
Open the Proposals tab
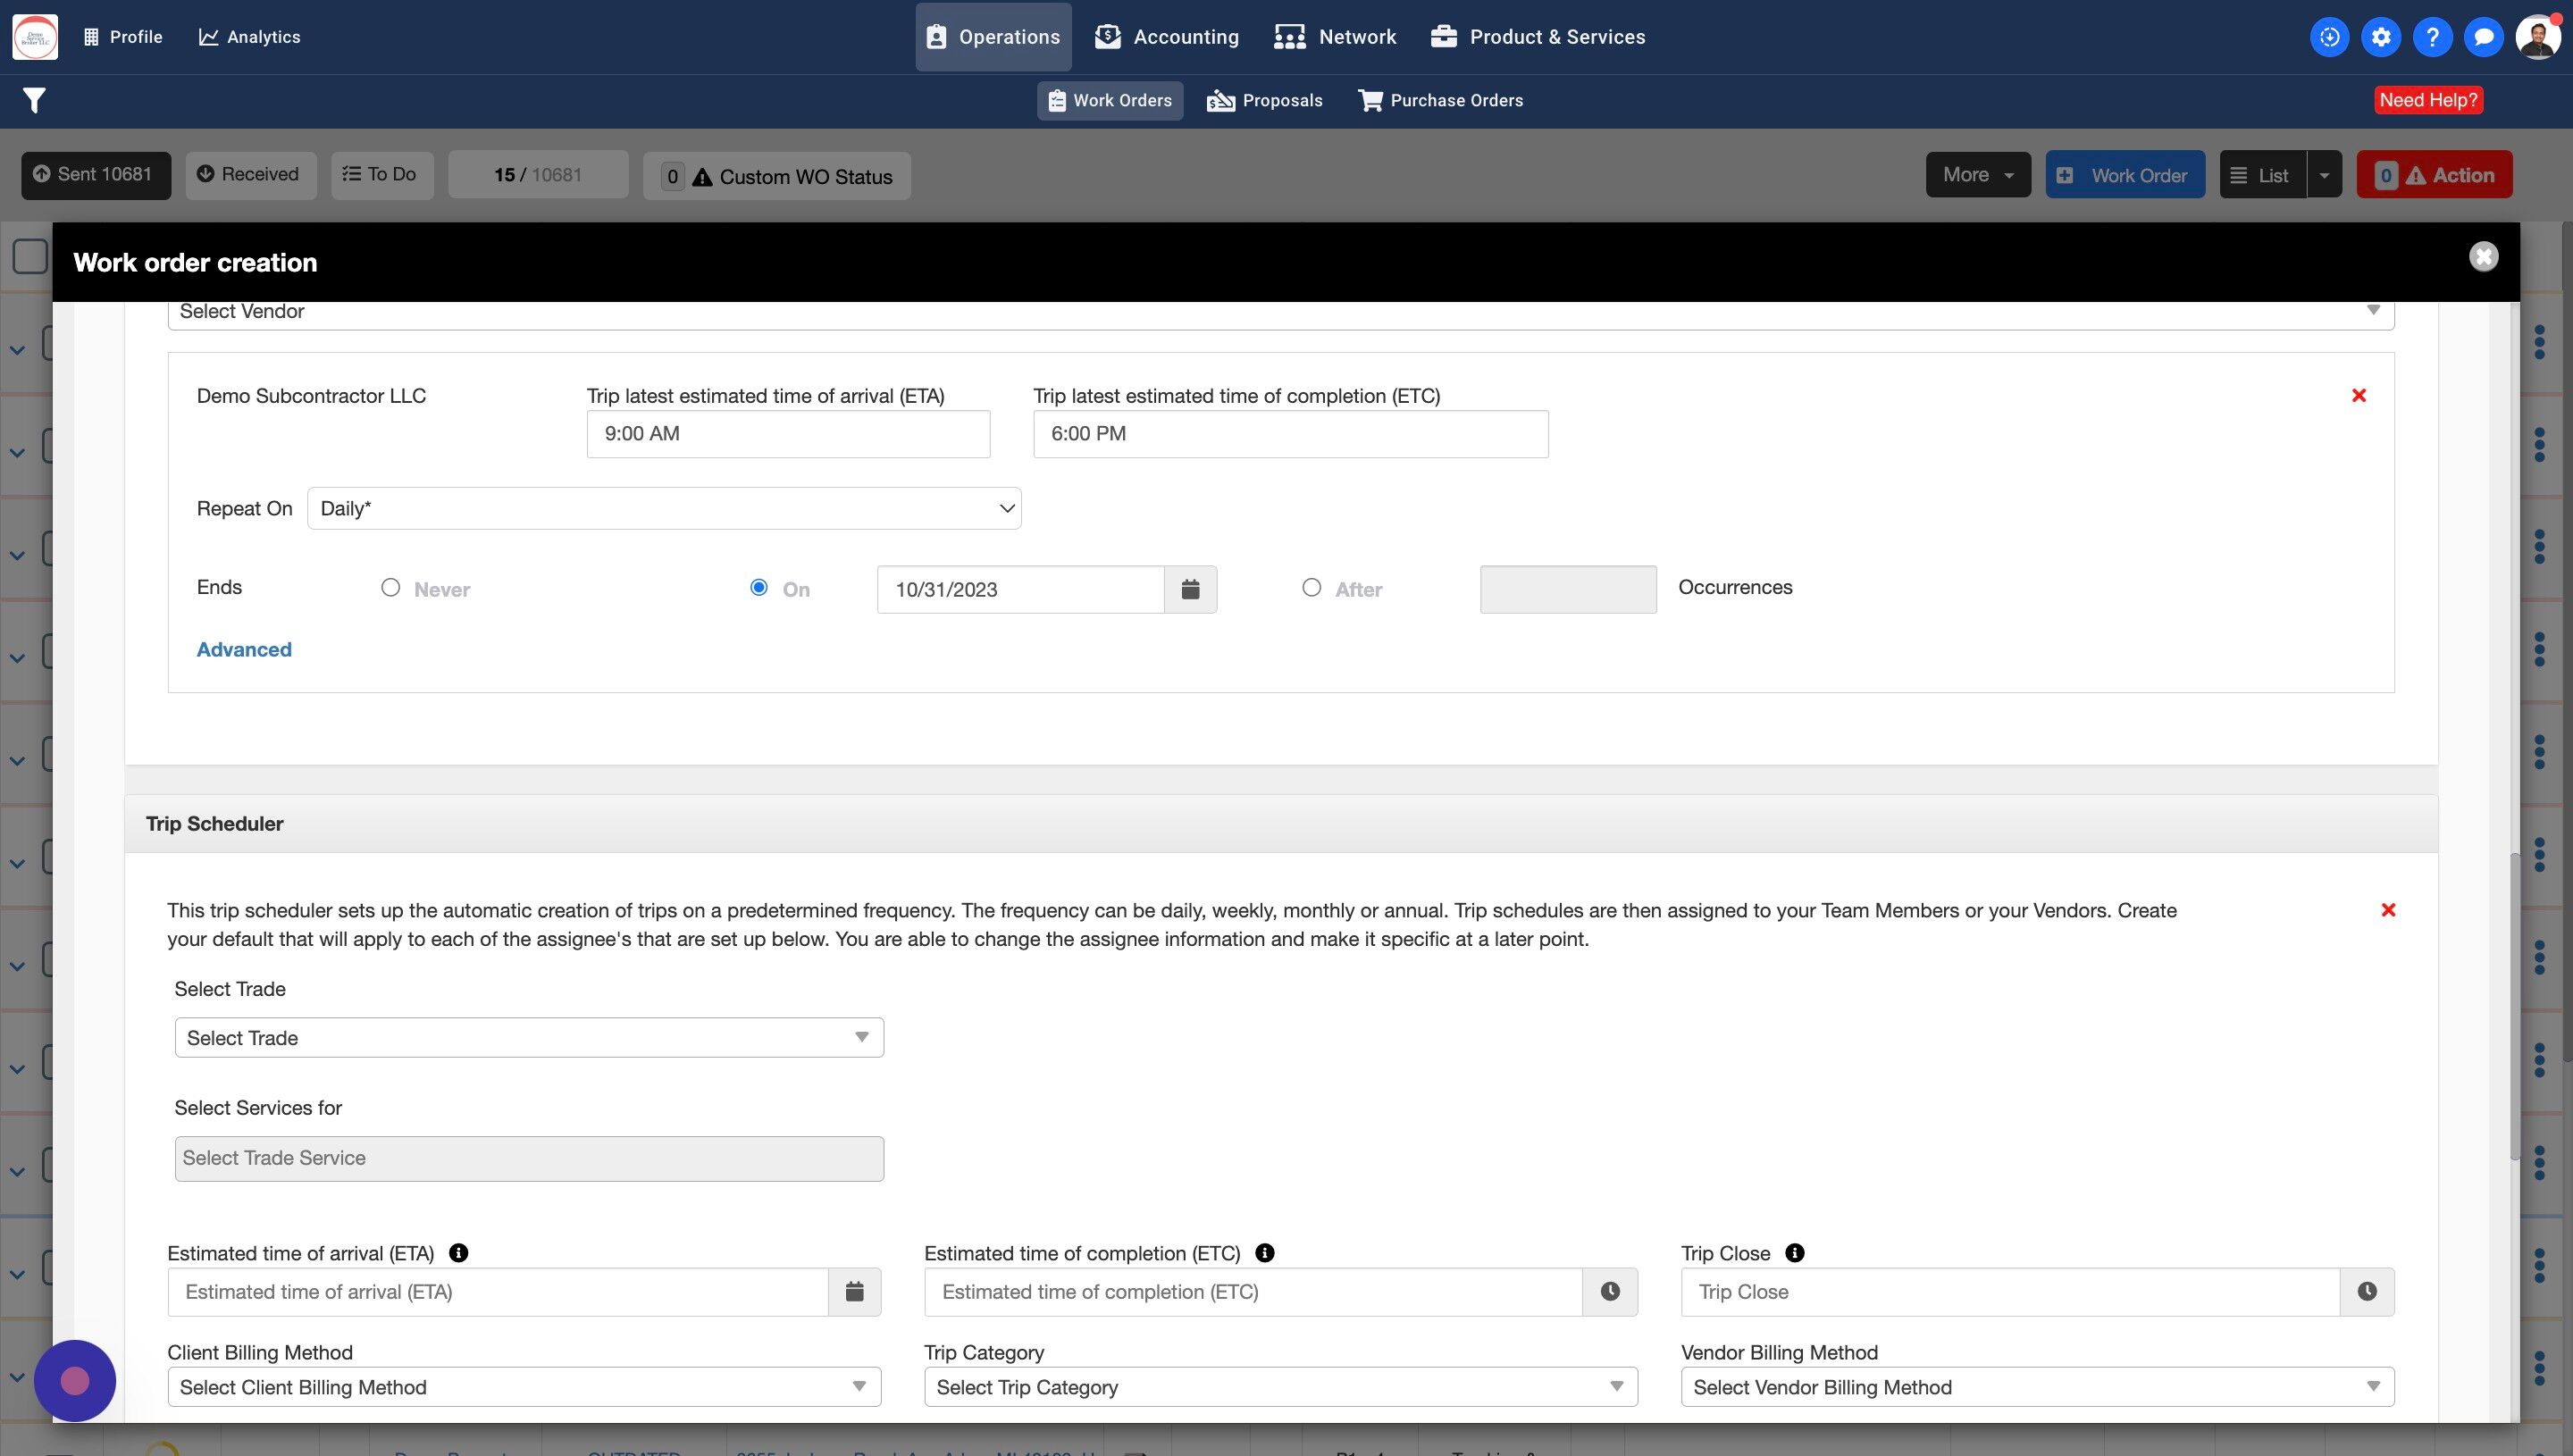click(1265, 101)
